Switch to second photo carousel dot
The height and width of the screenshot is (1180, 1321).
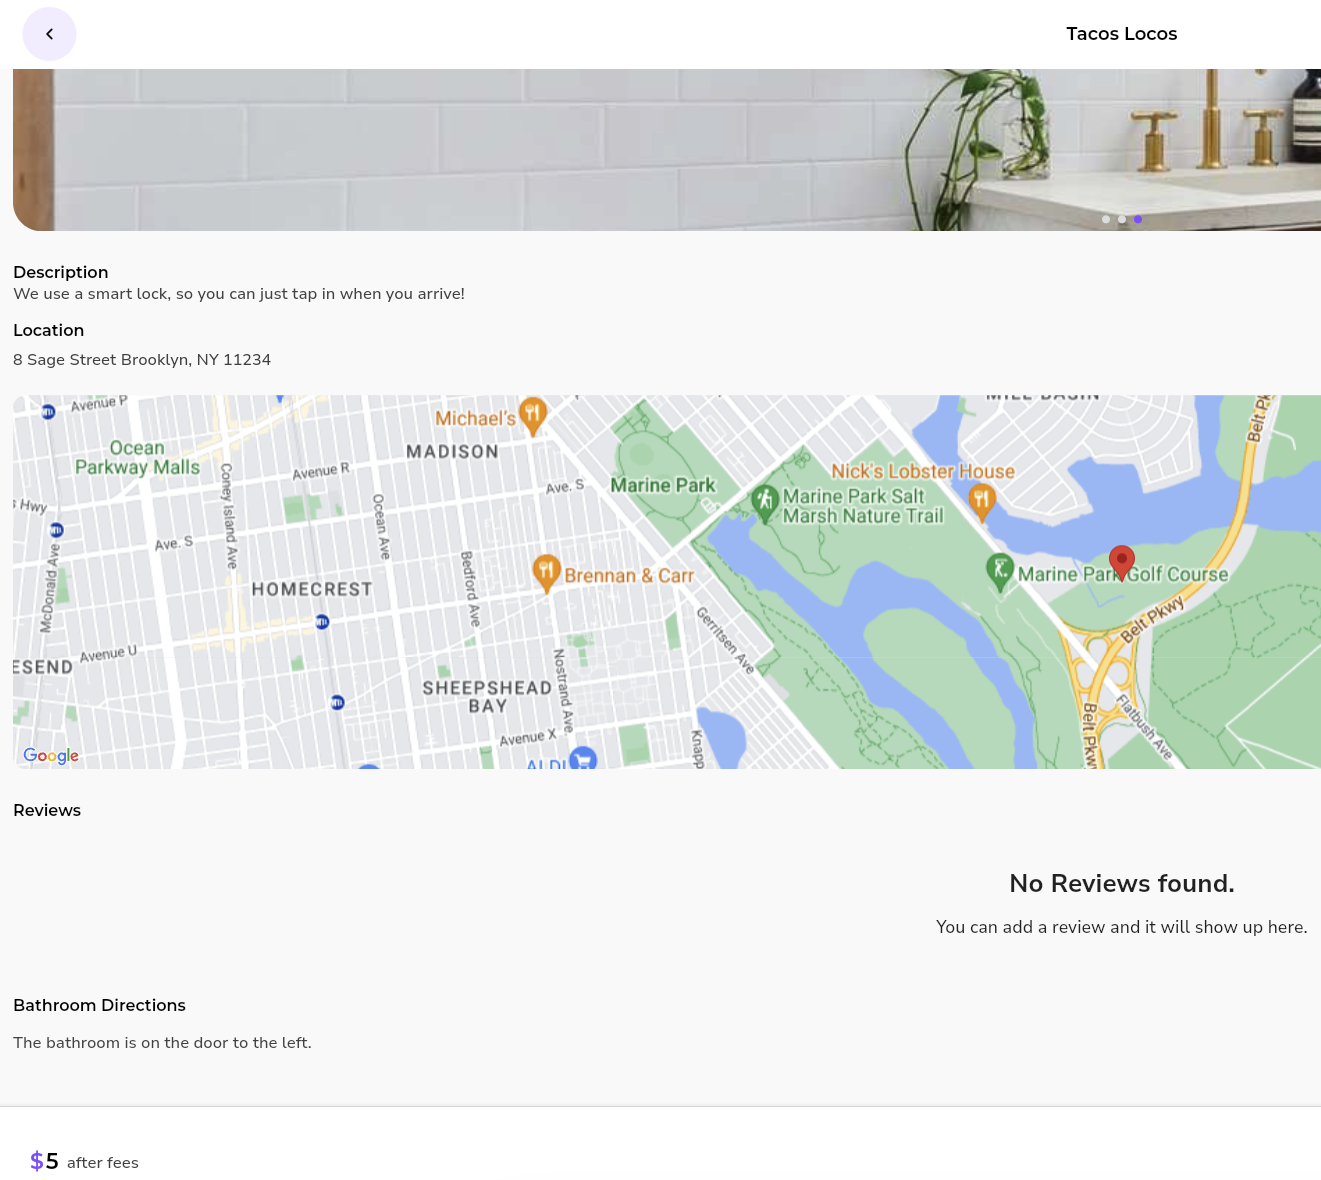click(x=1122, y=219)
